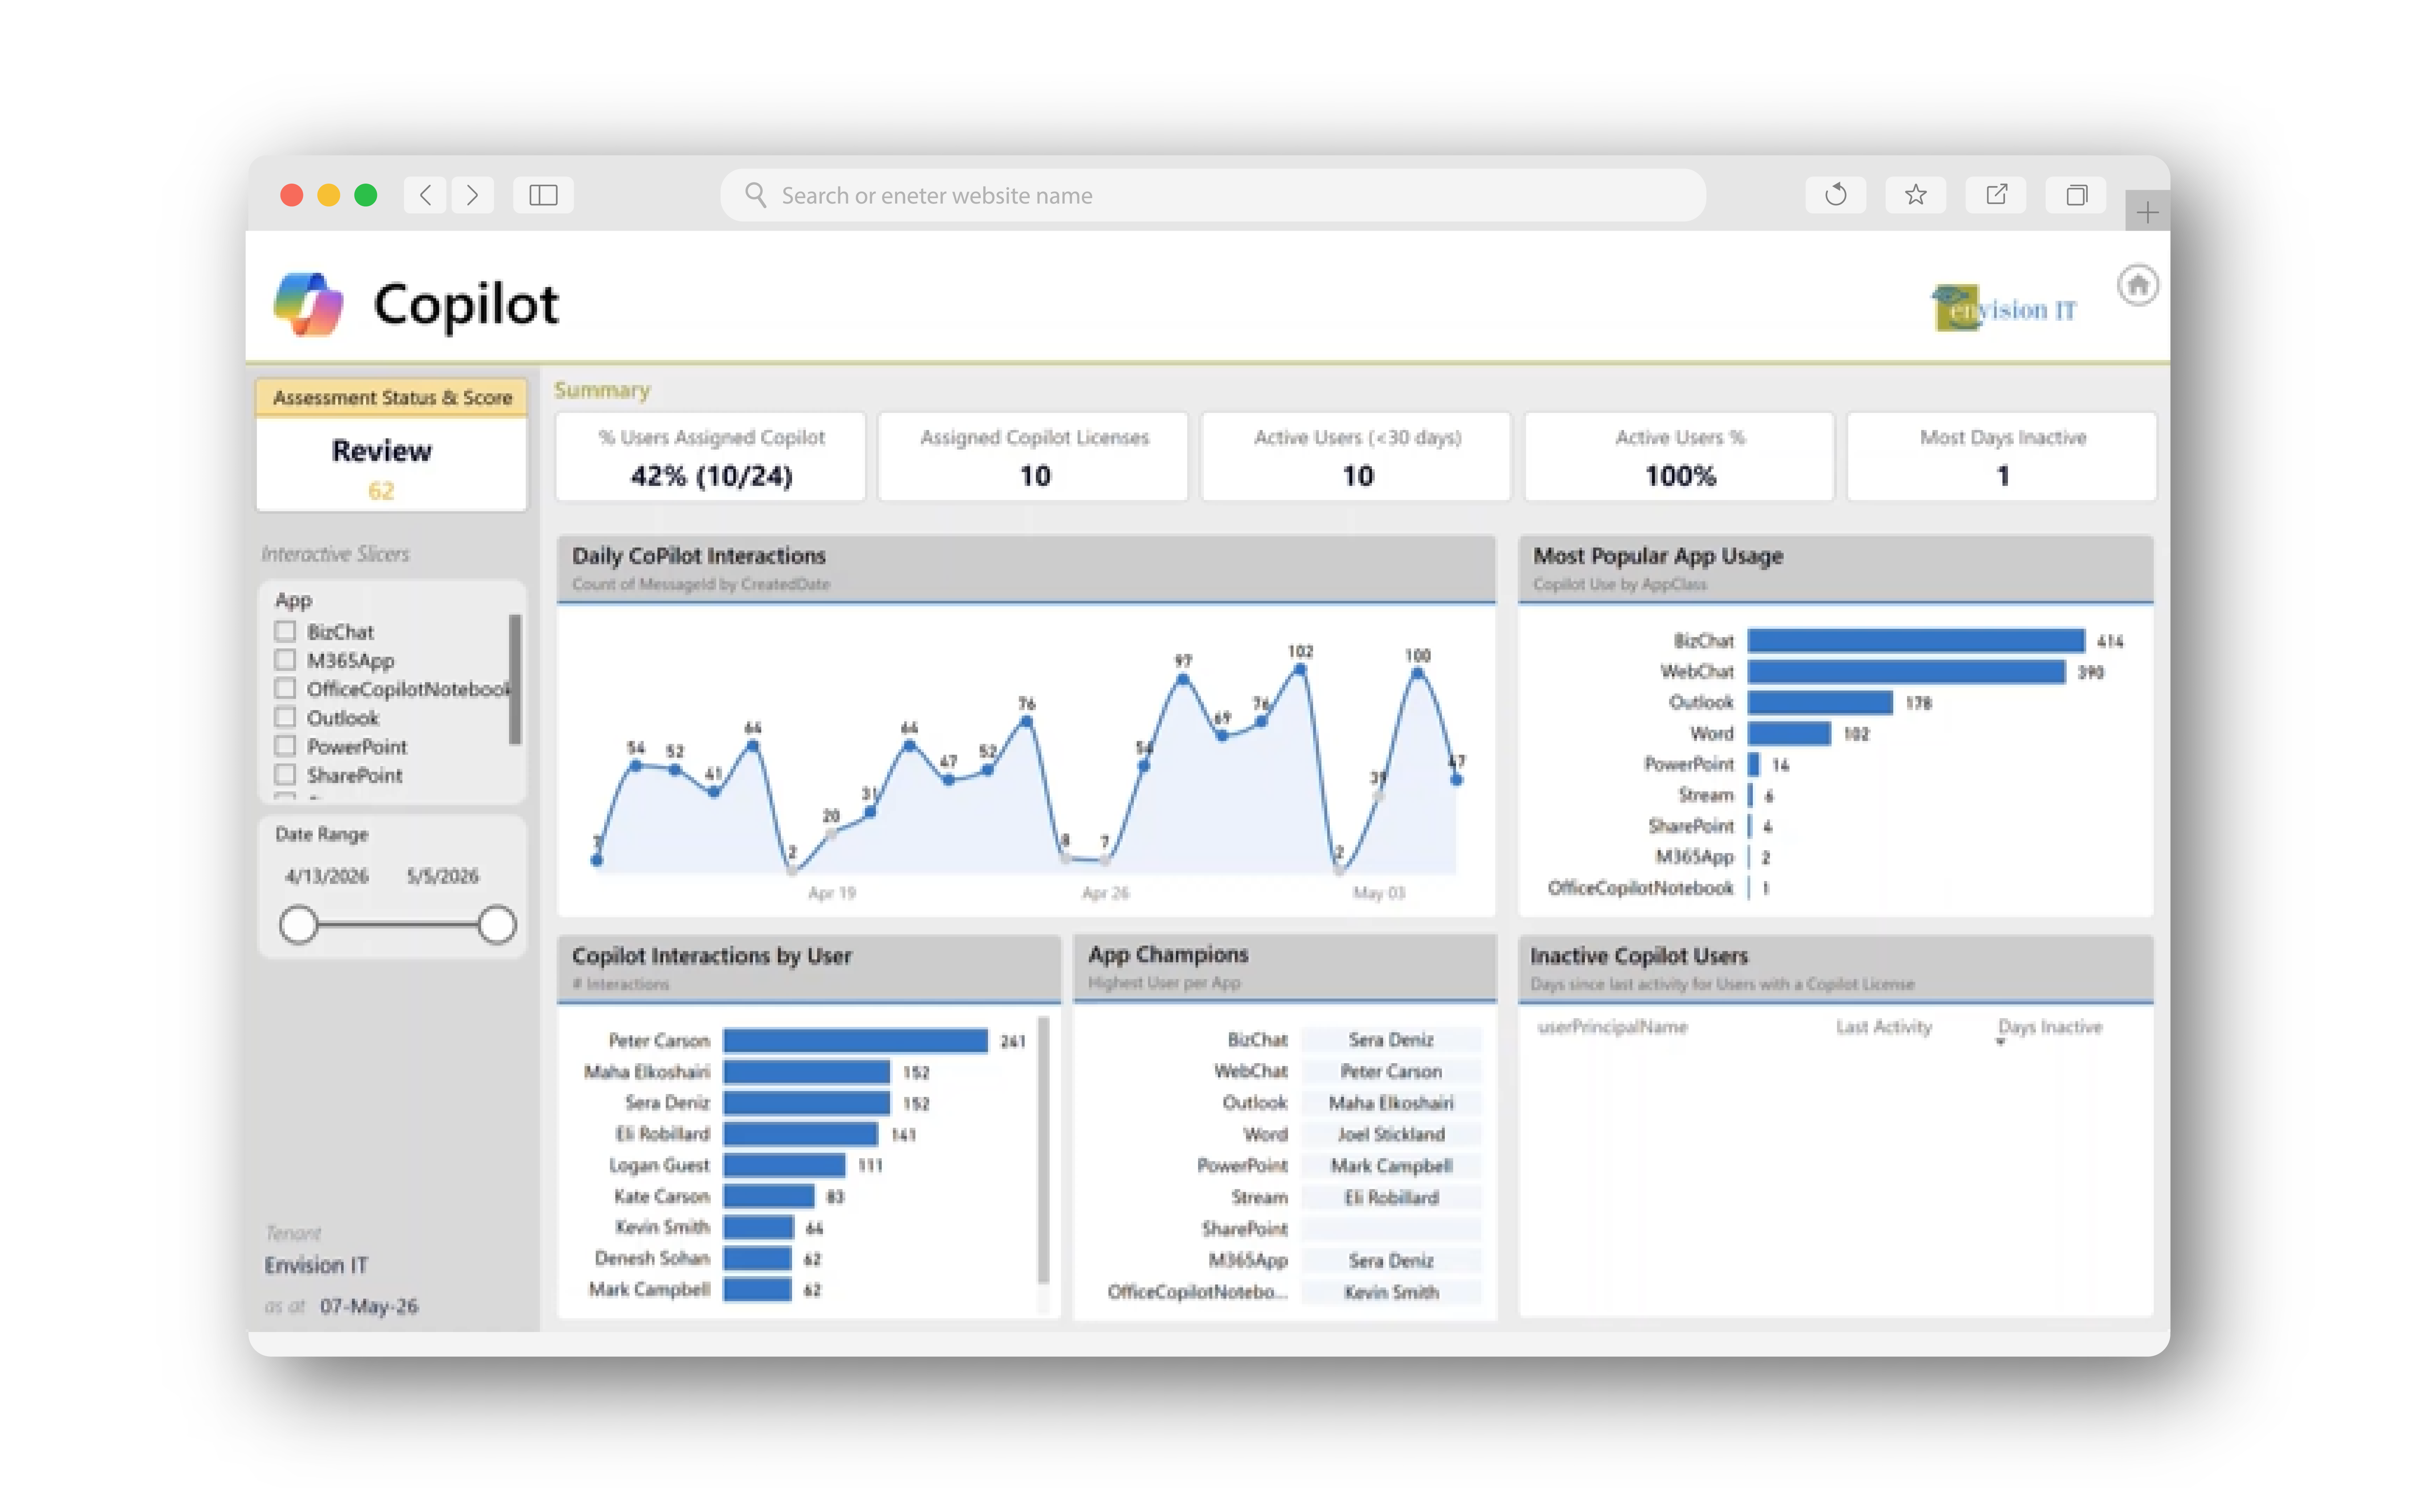
Task: Click Mark Campbell PowerPoint champion cell
Action: [1391, 1166]
